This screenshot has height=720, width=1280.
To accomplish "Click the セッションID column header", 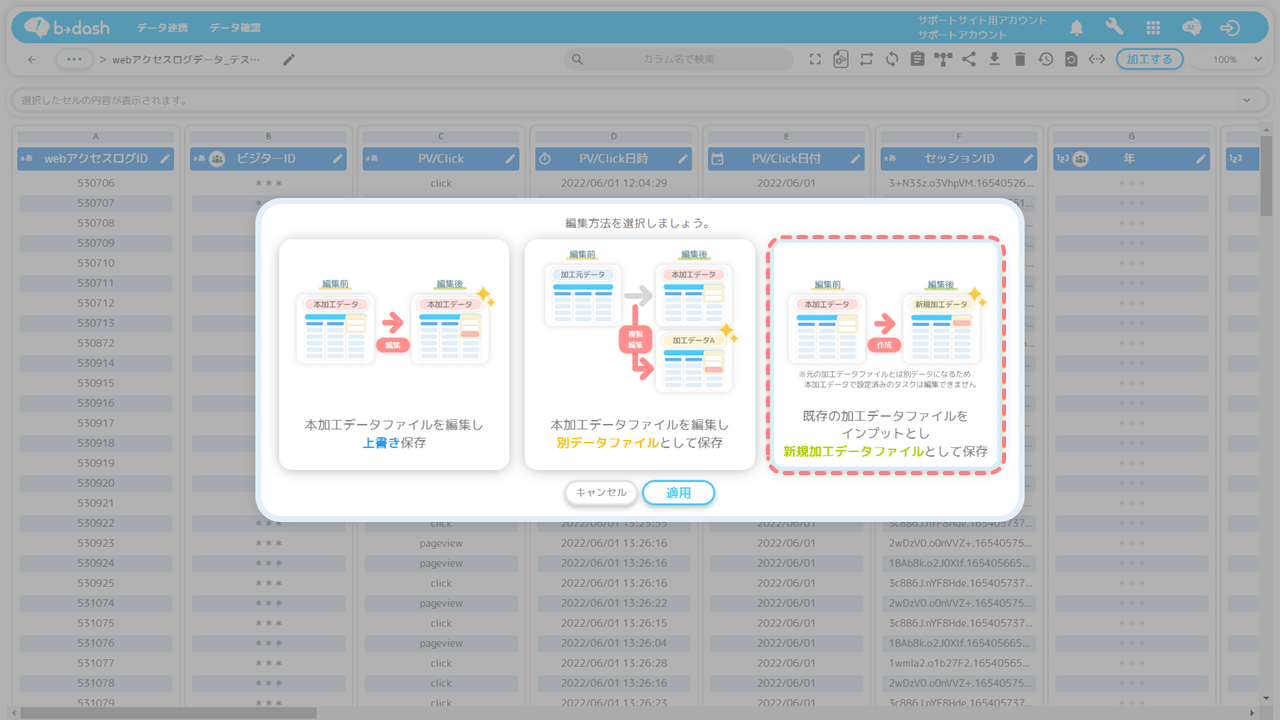I will tap(959, 159).
